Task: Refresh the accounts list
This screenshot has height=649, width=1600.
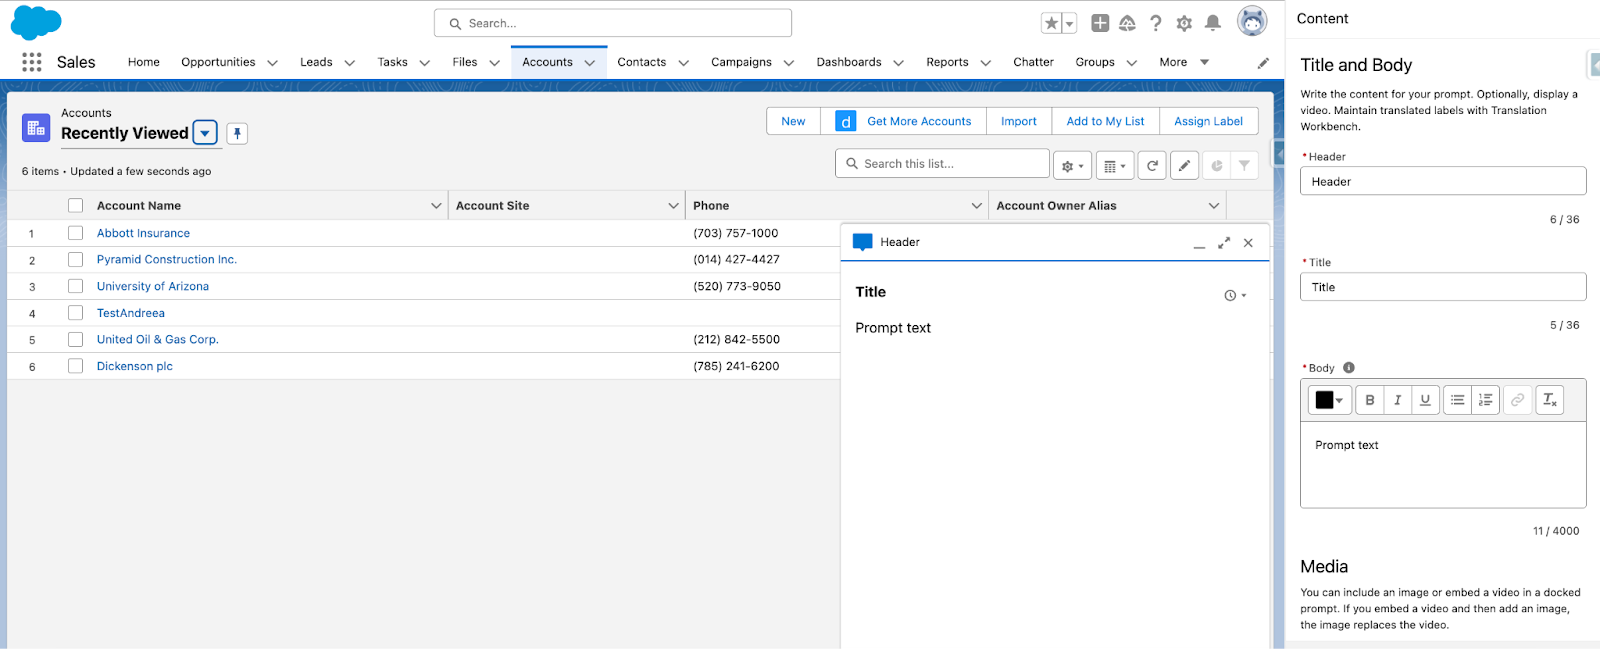Action: pos(1152,166)
